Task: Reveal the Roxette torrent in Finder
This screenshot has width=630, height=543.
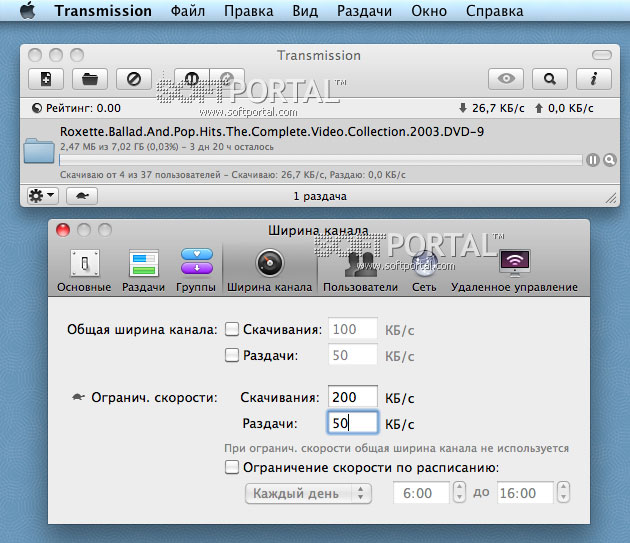Action: (x=610, y=160)
